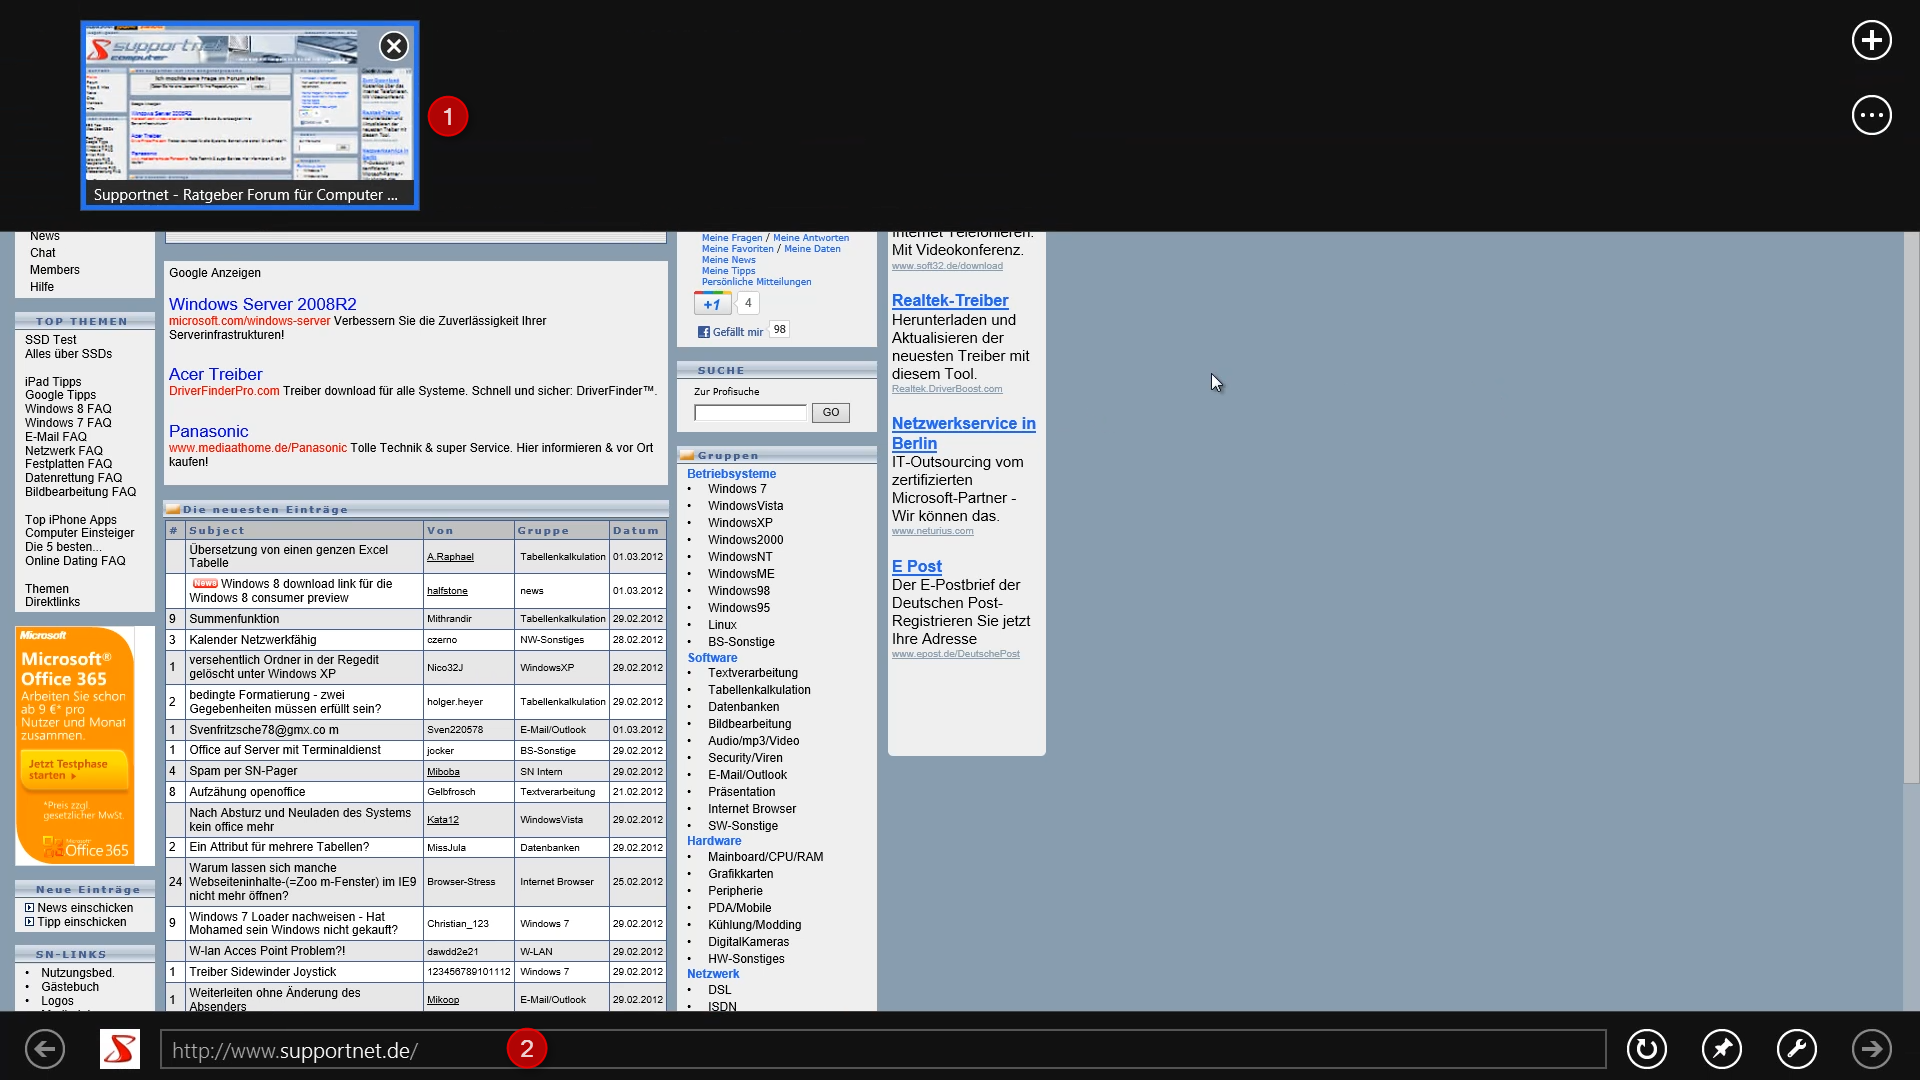Go back with the back arrow
The width and height of the screenshot is (1920, 1080).
point(45,1049)
